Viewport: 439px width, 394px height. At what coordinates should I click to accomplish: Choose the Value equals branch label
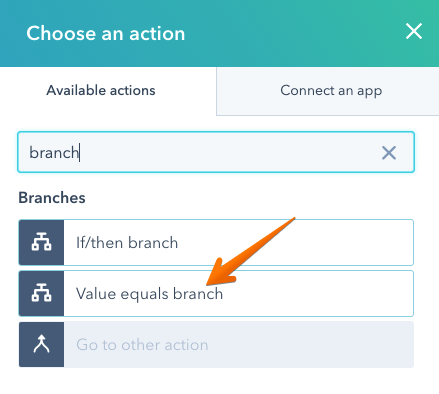tap(149, 294)
